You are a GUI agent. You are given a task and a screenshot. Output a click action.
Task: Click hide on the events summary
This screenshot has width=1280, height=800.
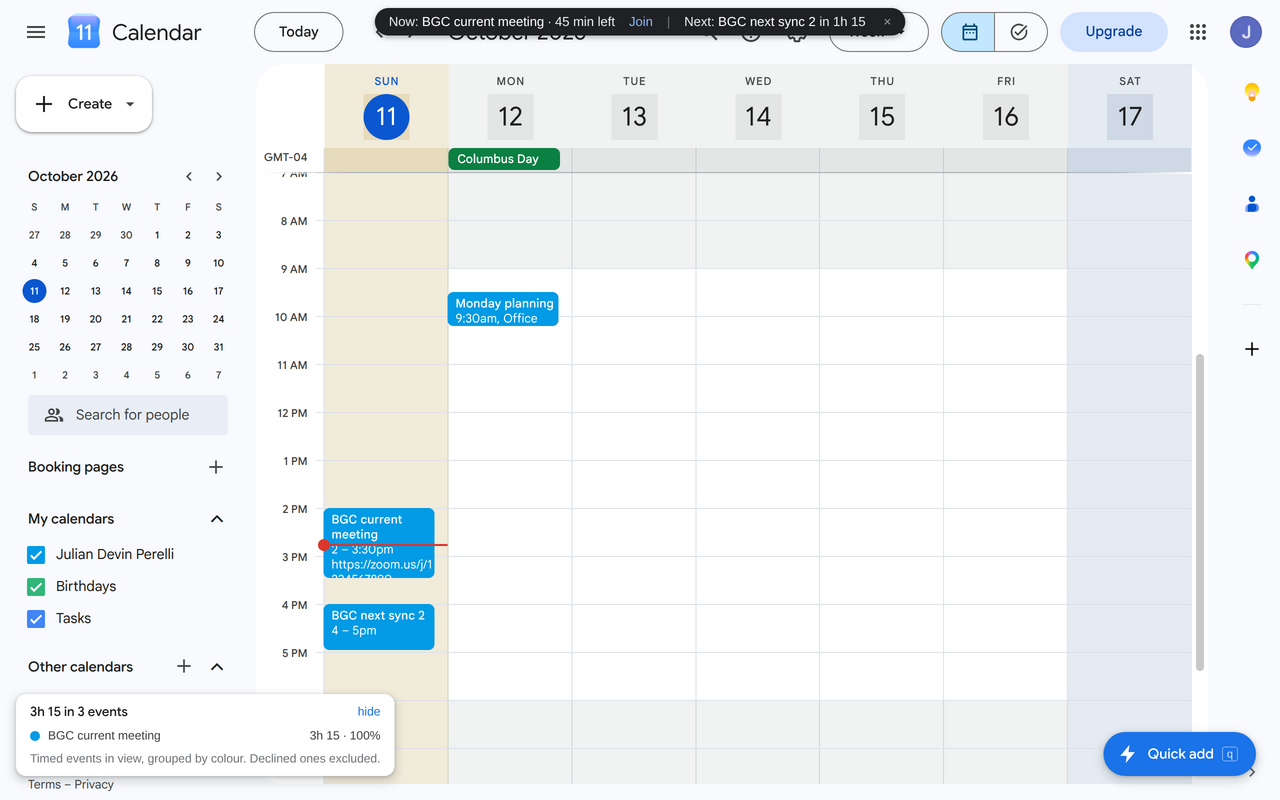(369, 712)
